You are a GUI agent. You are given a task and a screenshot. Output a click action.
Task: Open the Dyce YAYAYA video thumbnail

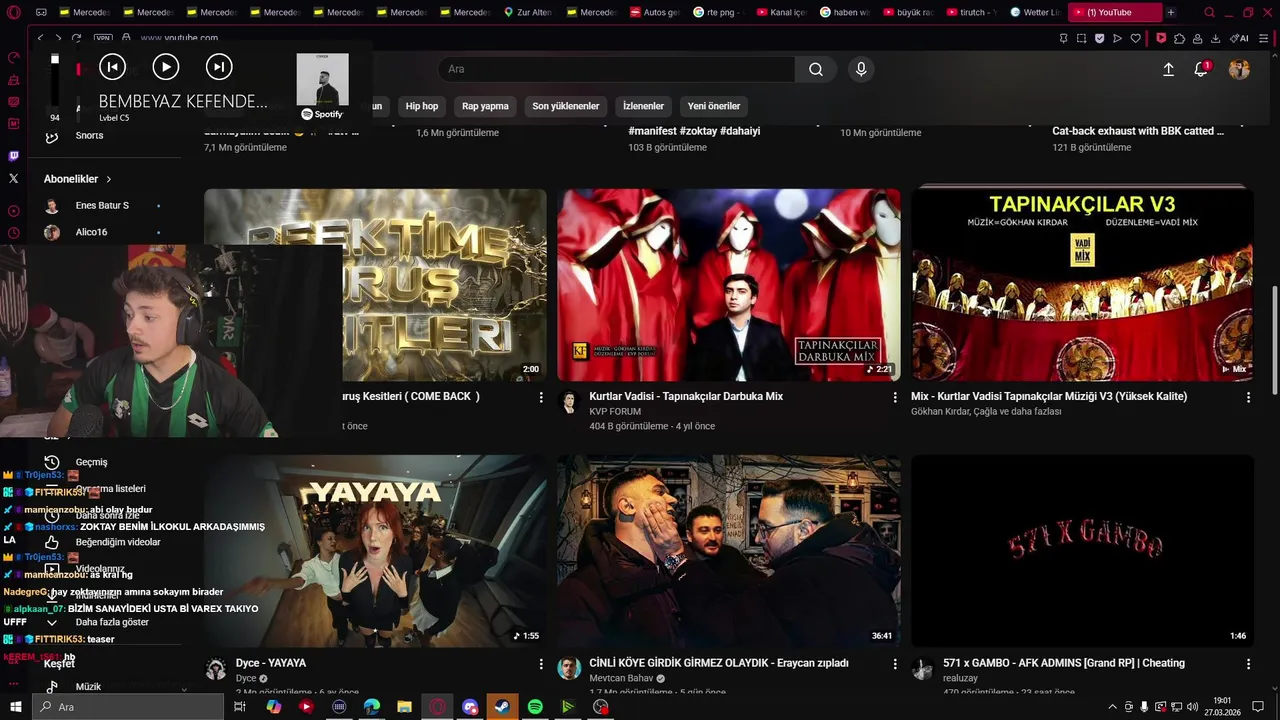point(375,551)
